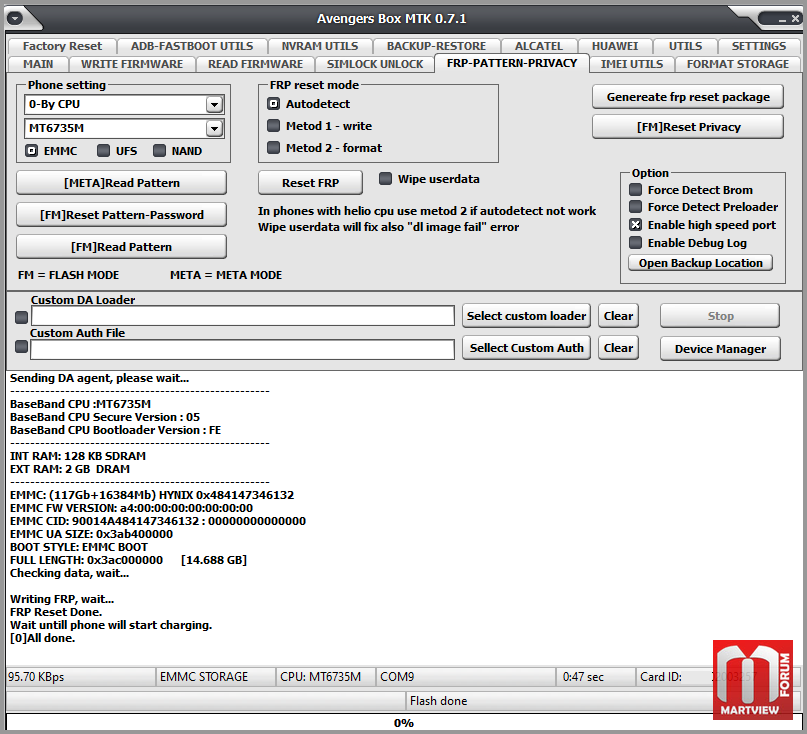Image resolution: width=807 pixels, height=734 pixels.
Task: Clear the Custom Auth File path
Action: click(618, 348)
